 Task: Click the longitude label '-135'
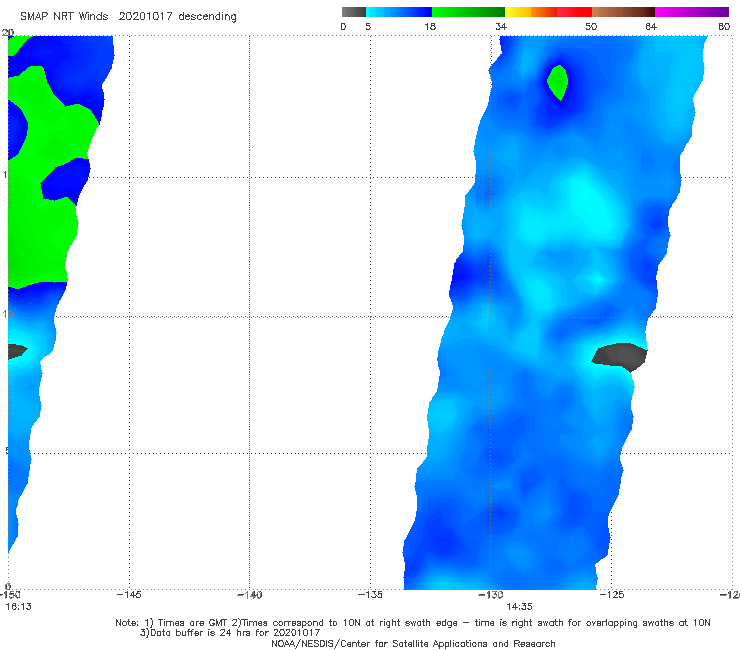370,595
